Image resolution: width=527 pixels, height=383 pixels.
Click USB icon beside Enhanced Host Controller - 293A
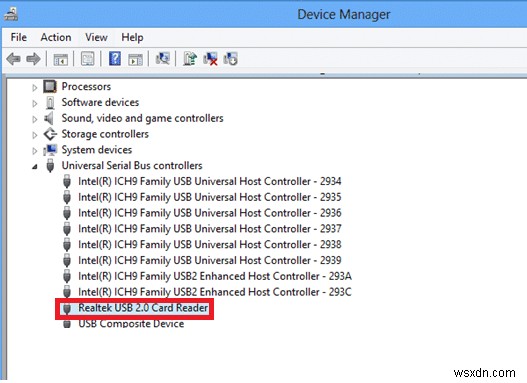[67, 276]
